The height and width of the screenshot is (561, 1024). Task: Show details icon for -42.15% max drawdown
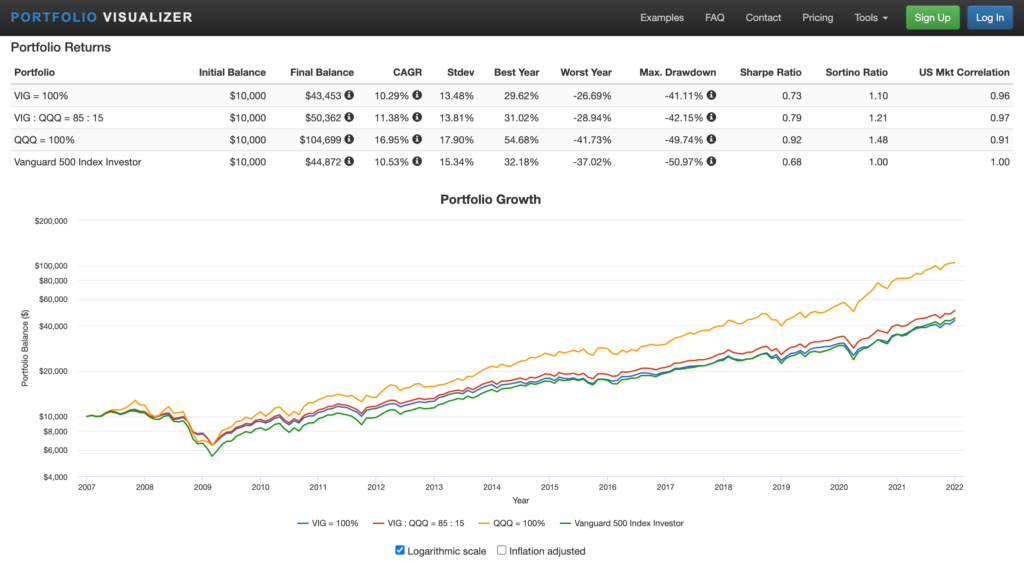[x=711, y=118]
